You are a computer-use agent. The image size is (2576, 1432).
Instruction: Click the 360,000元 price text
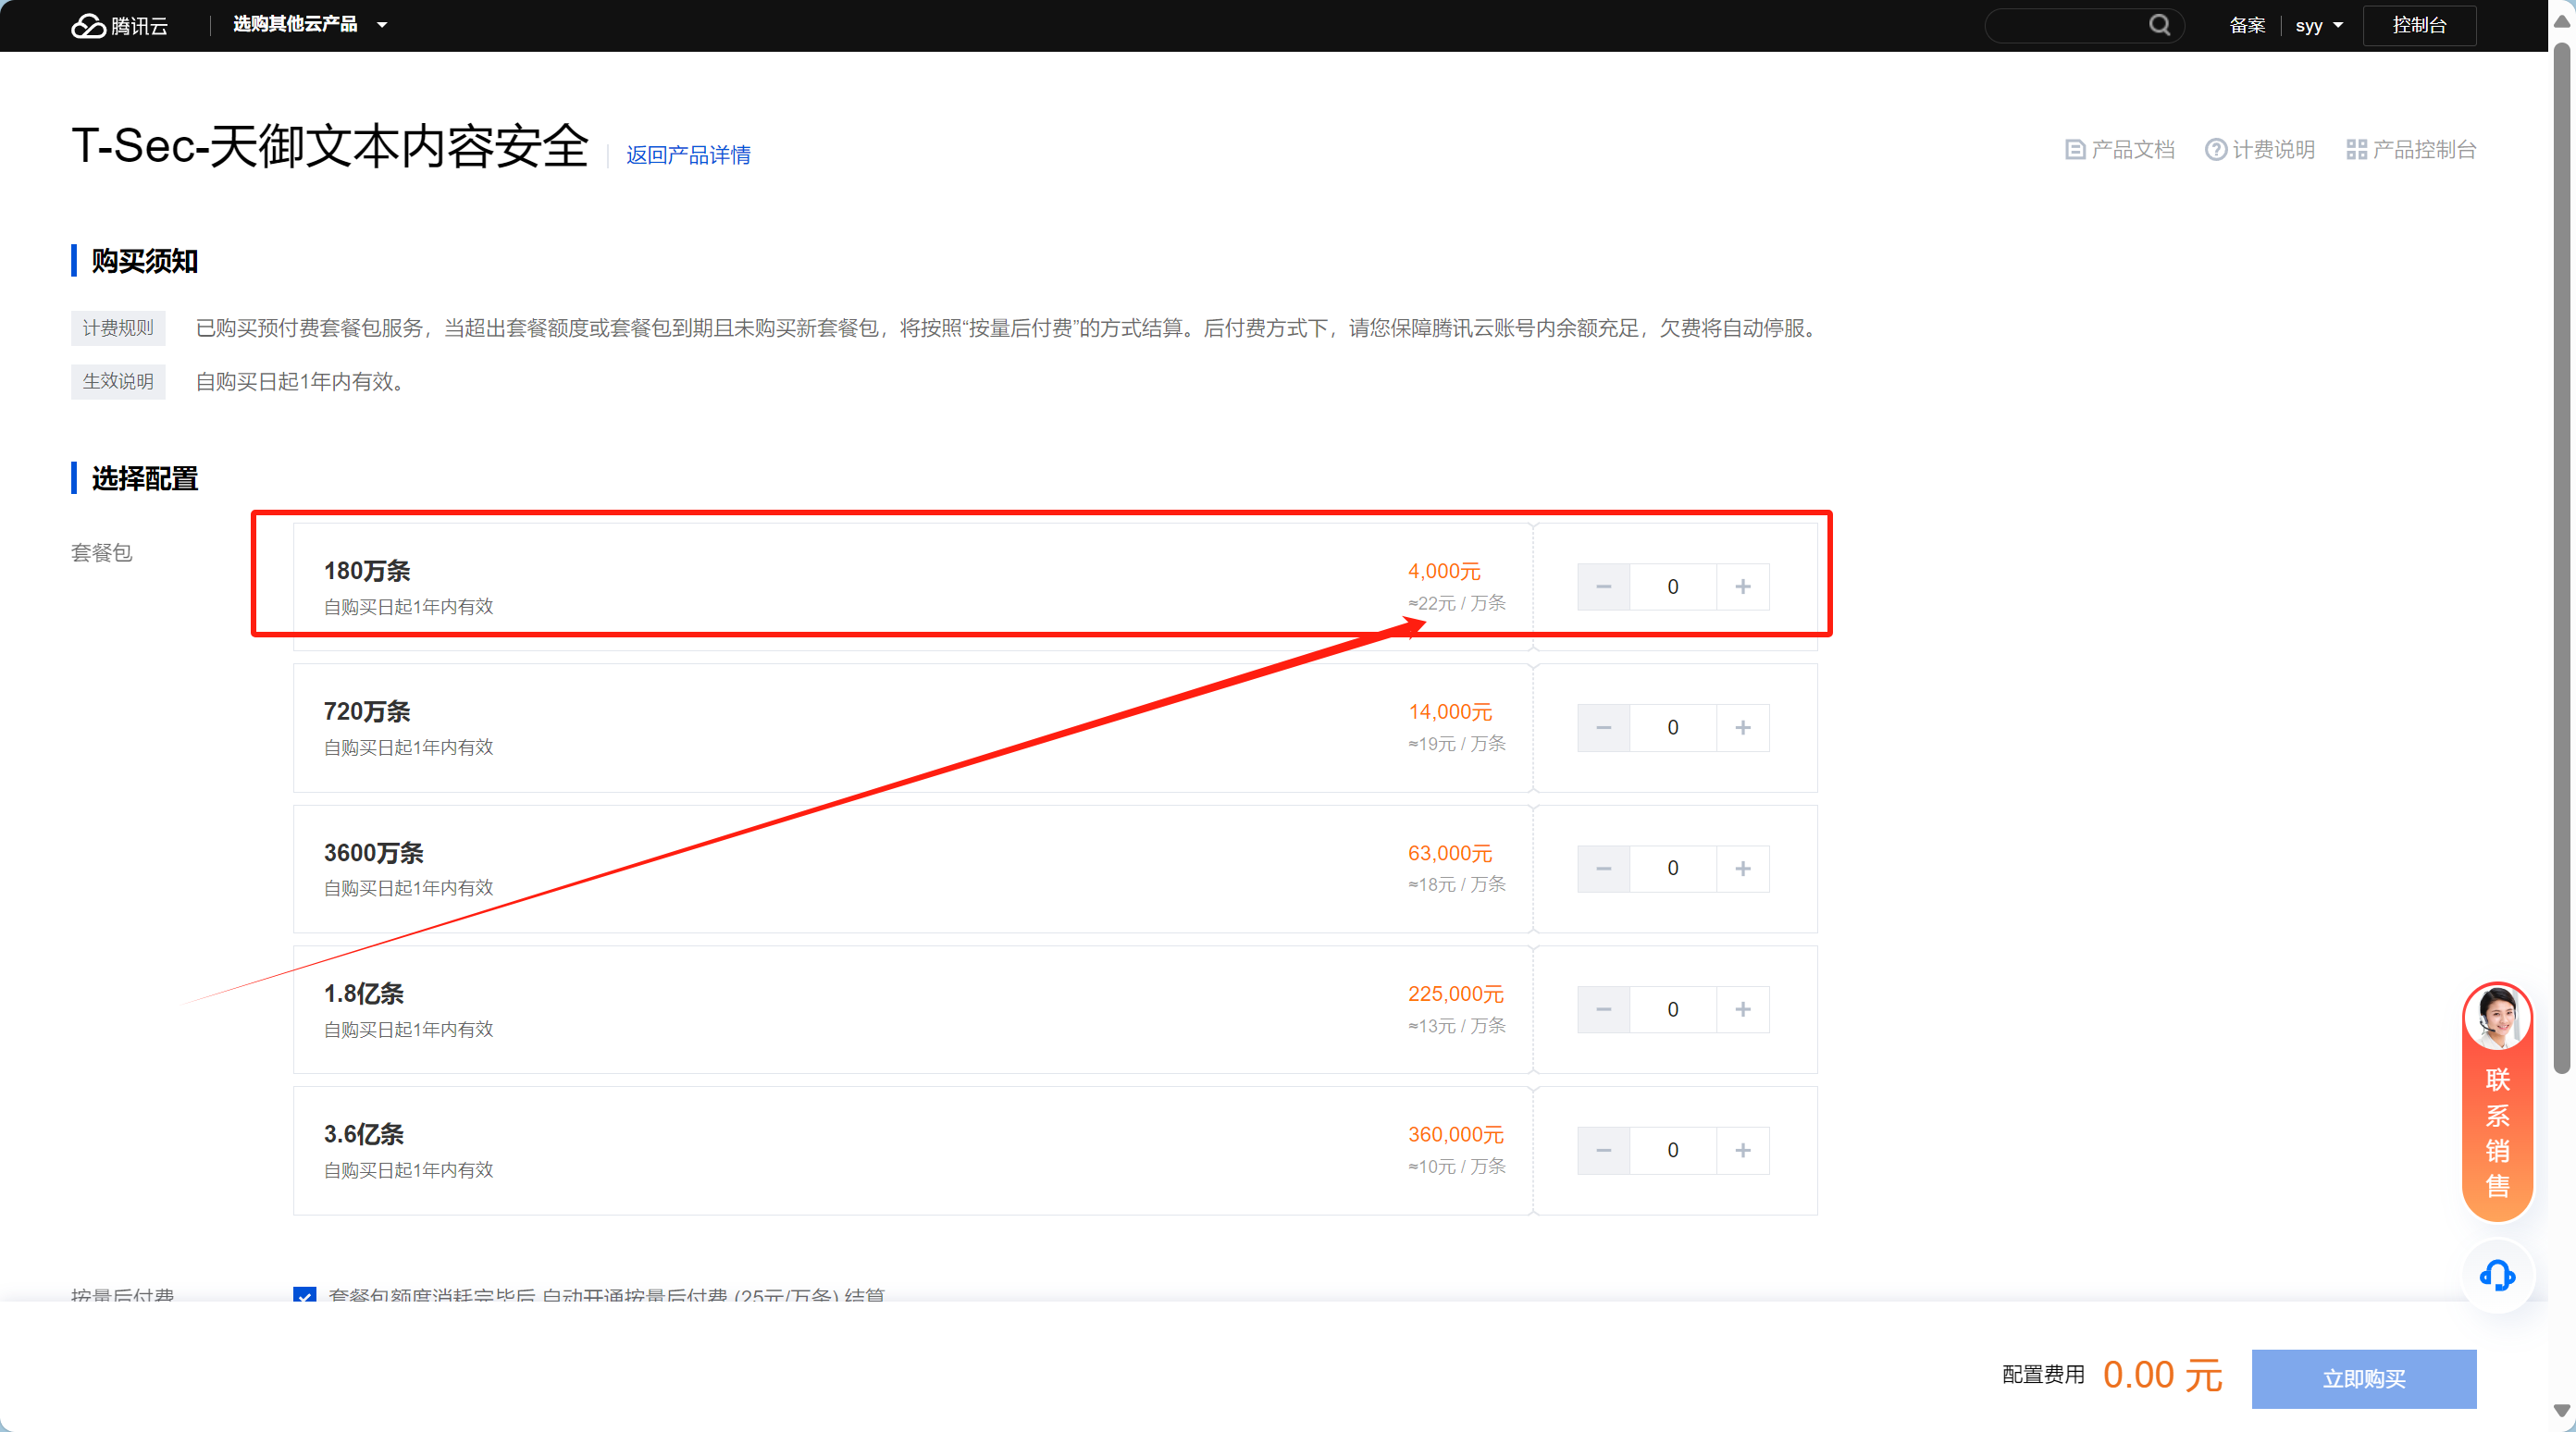point(1456,1135)
